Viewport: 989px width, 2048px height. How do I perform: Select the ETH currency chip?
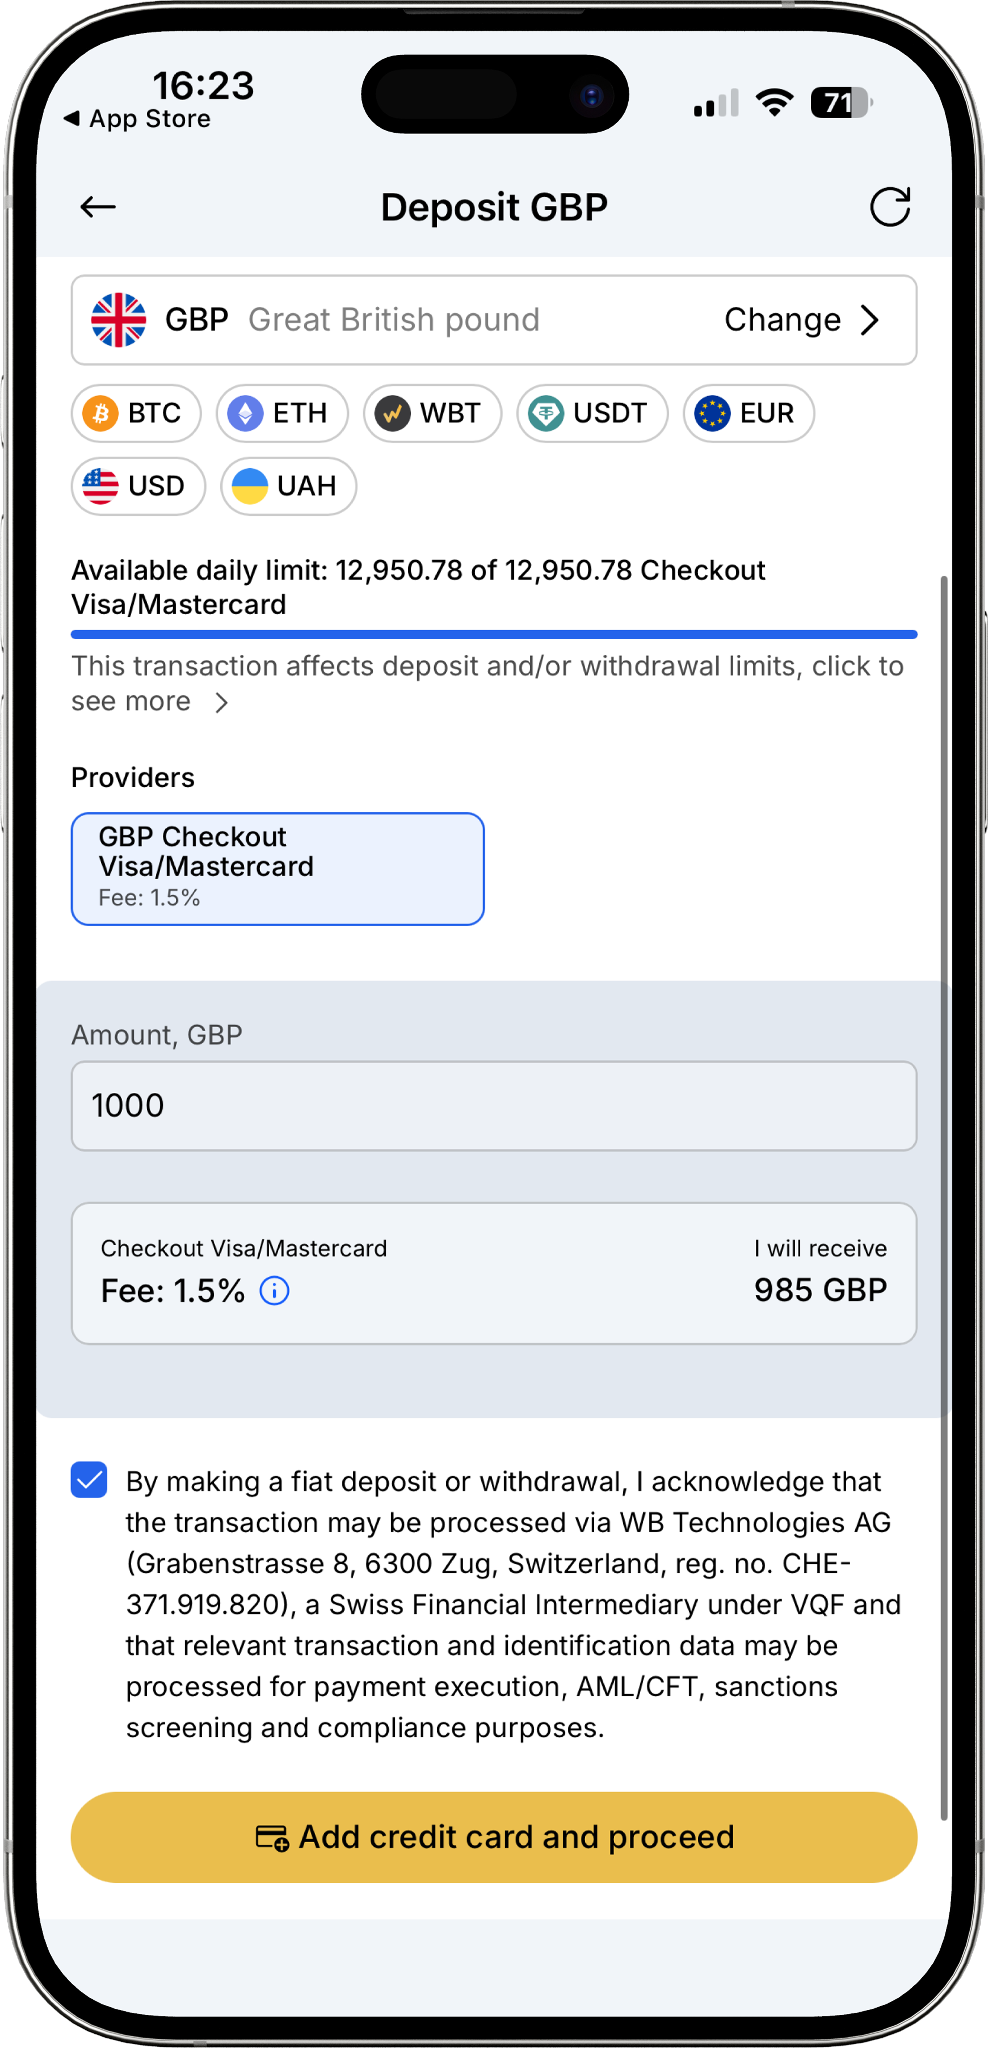(x=282, y=413)
